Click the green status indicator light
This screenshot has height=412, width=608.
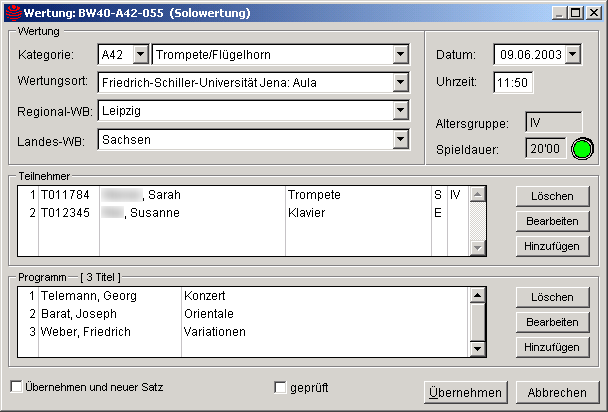pyautogui.click(x=582, y=149)
